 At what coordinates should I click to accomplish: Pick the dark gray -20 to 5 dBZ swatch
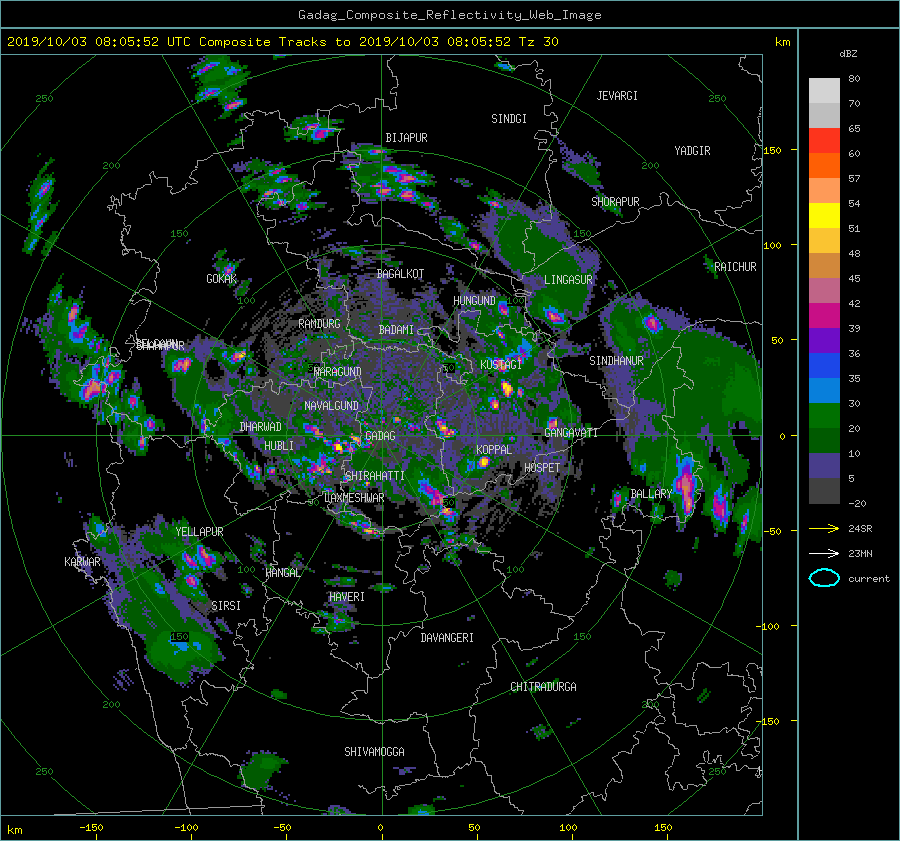click(824, 490)
